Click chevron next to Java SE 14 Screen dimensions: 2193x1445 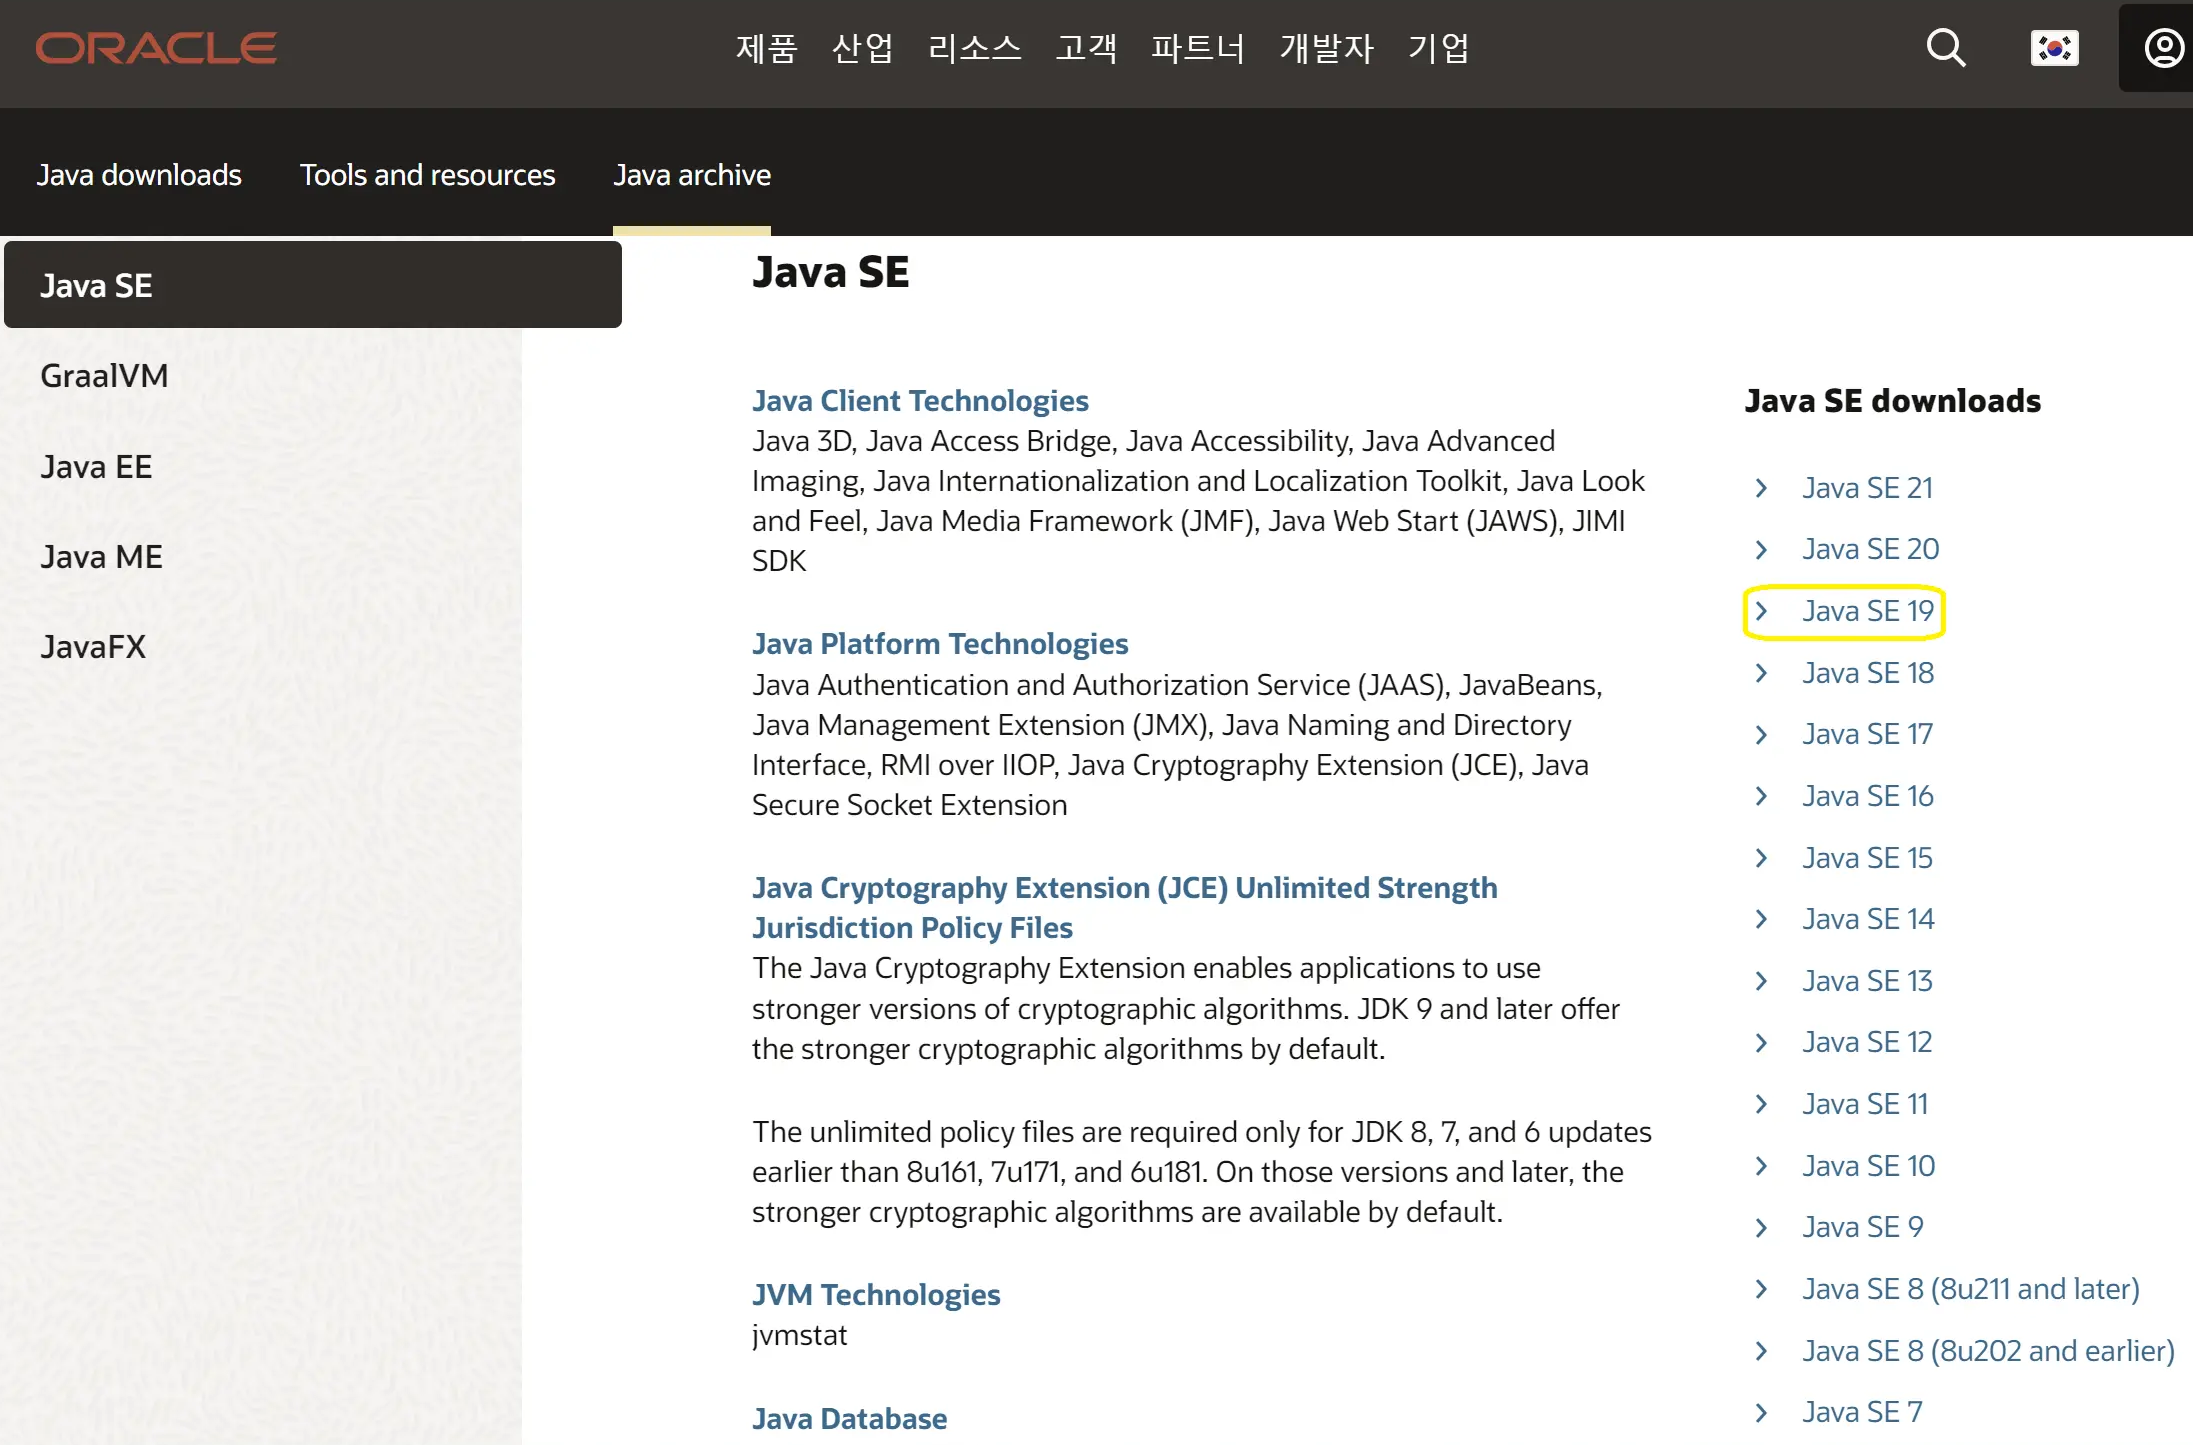(x=1762, y=919)
